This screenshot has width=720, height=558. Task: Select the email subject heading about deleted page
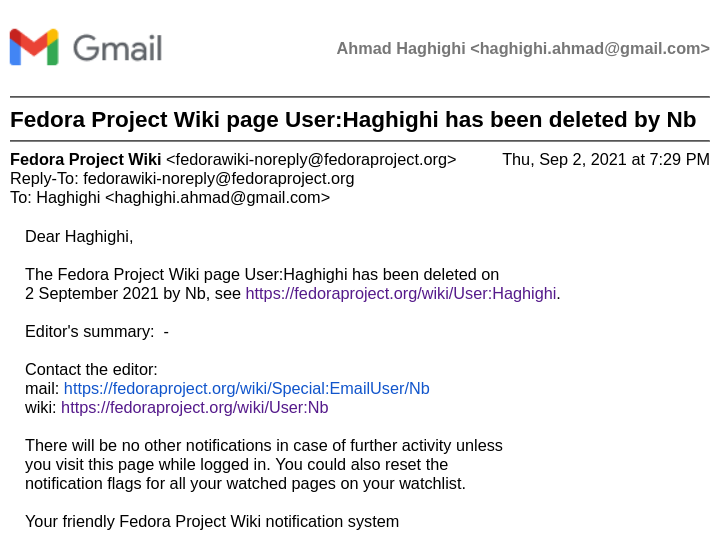point(353,120)
